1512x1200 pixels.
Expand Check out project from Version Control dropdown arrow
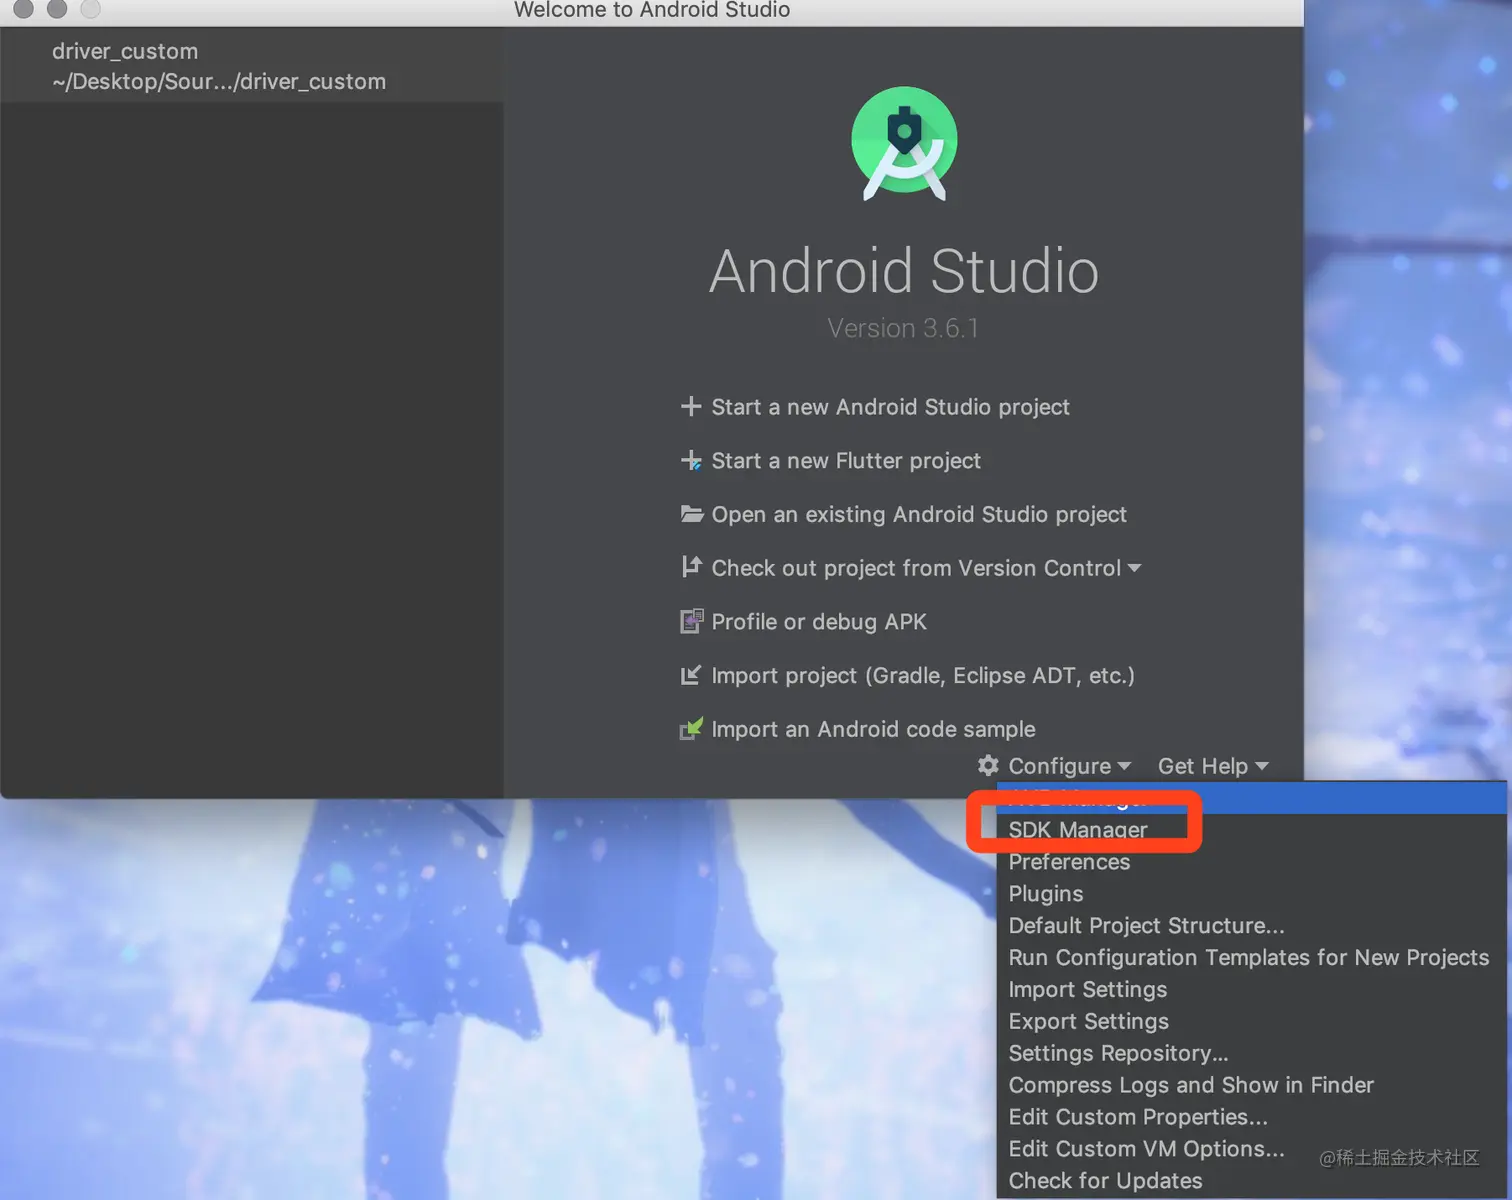(1134, 568)
